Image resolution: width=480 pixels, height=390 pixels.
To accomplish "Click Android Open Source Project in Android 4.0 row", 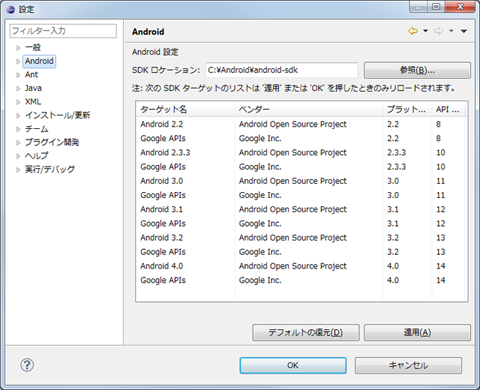I will pyautogui.click(x=293, y=266).
